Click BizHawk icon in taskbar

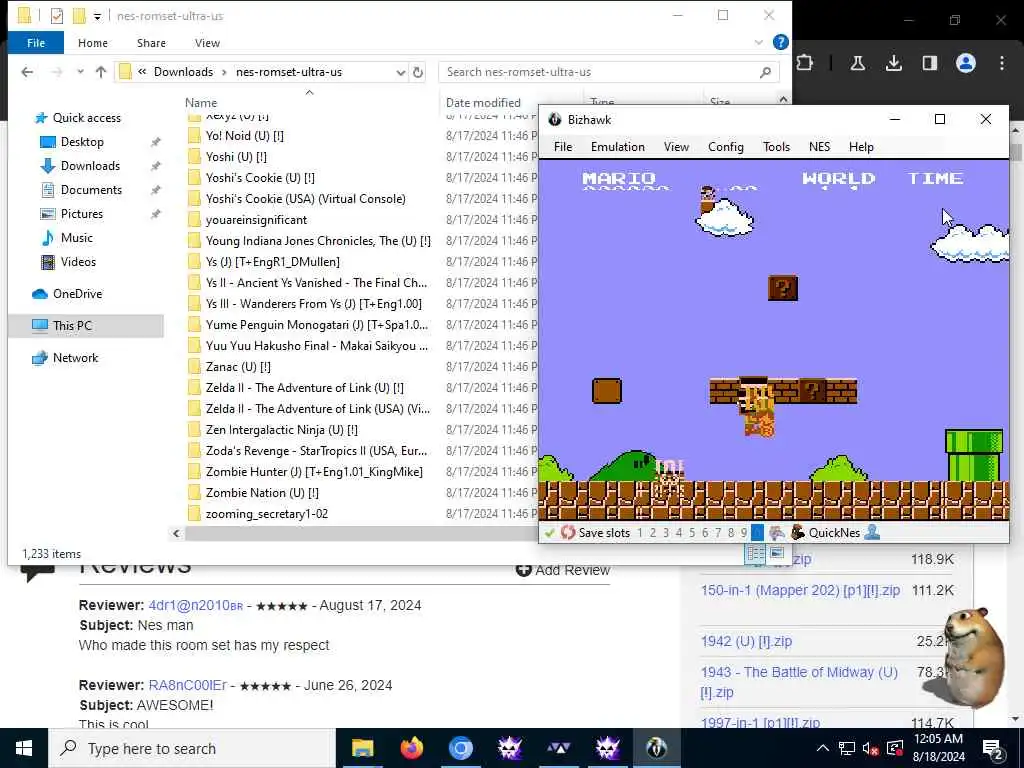coord(656,748)
